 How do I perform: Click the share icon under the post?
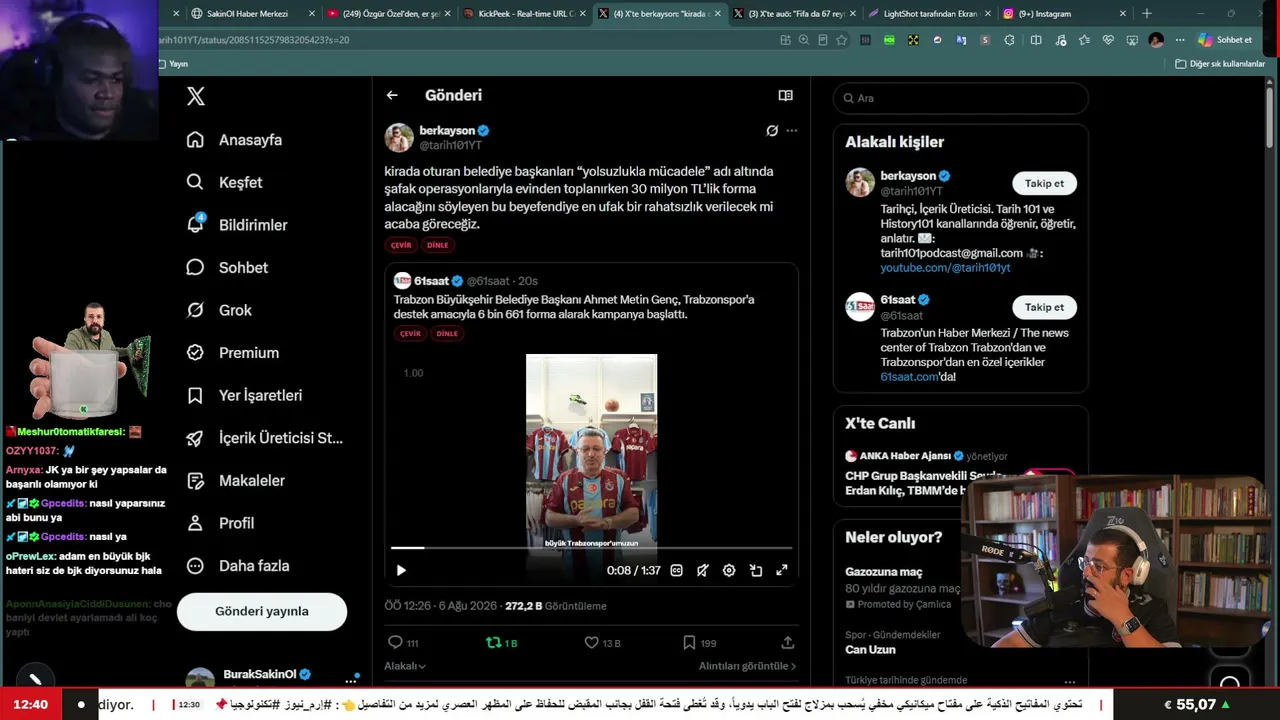coord(788,643)
